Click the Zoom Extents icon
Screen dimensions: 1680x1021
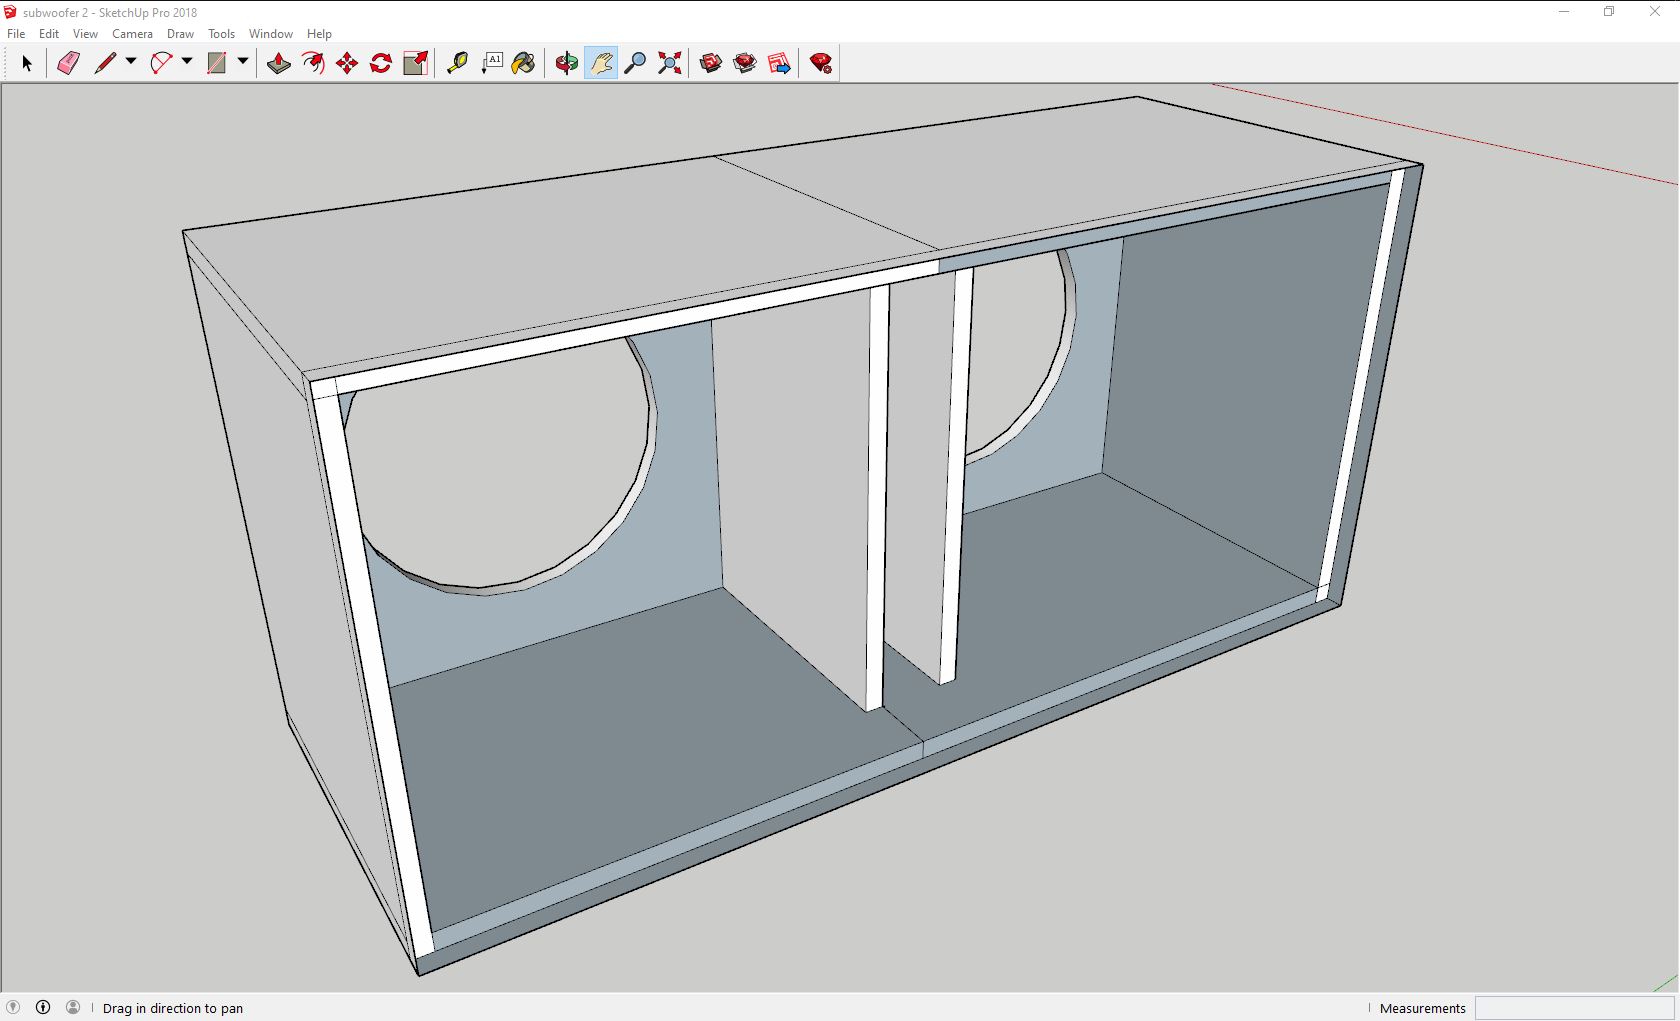670,63
